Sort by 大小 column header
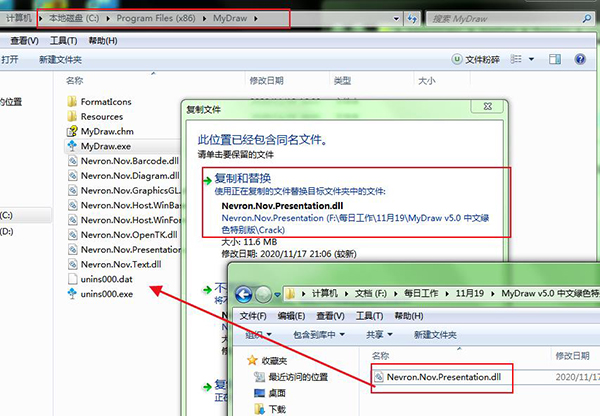 tap(427, 80)
